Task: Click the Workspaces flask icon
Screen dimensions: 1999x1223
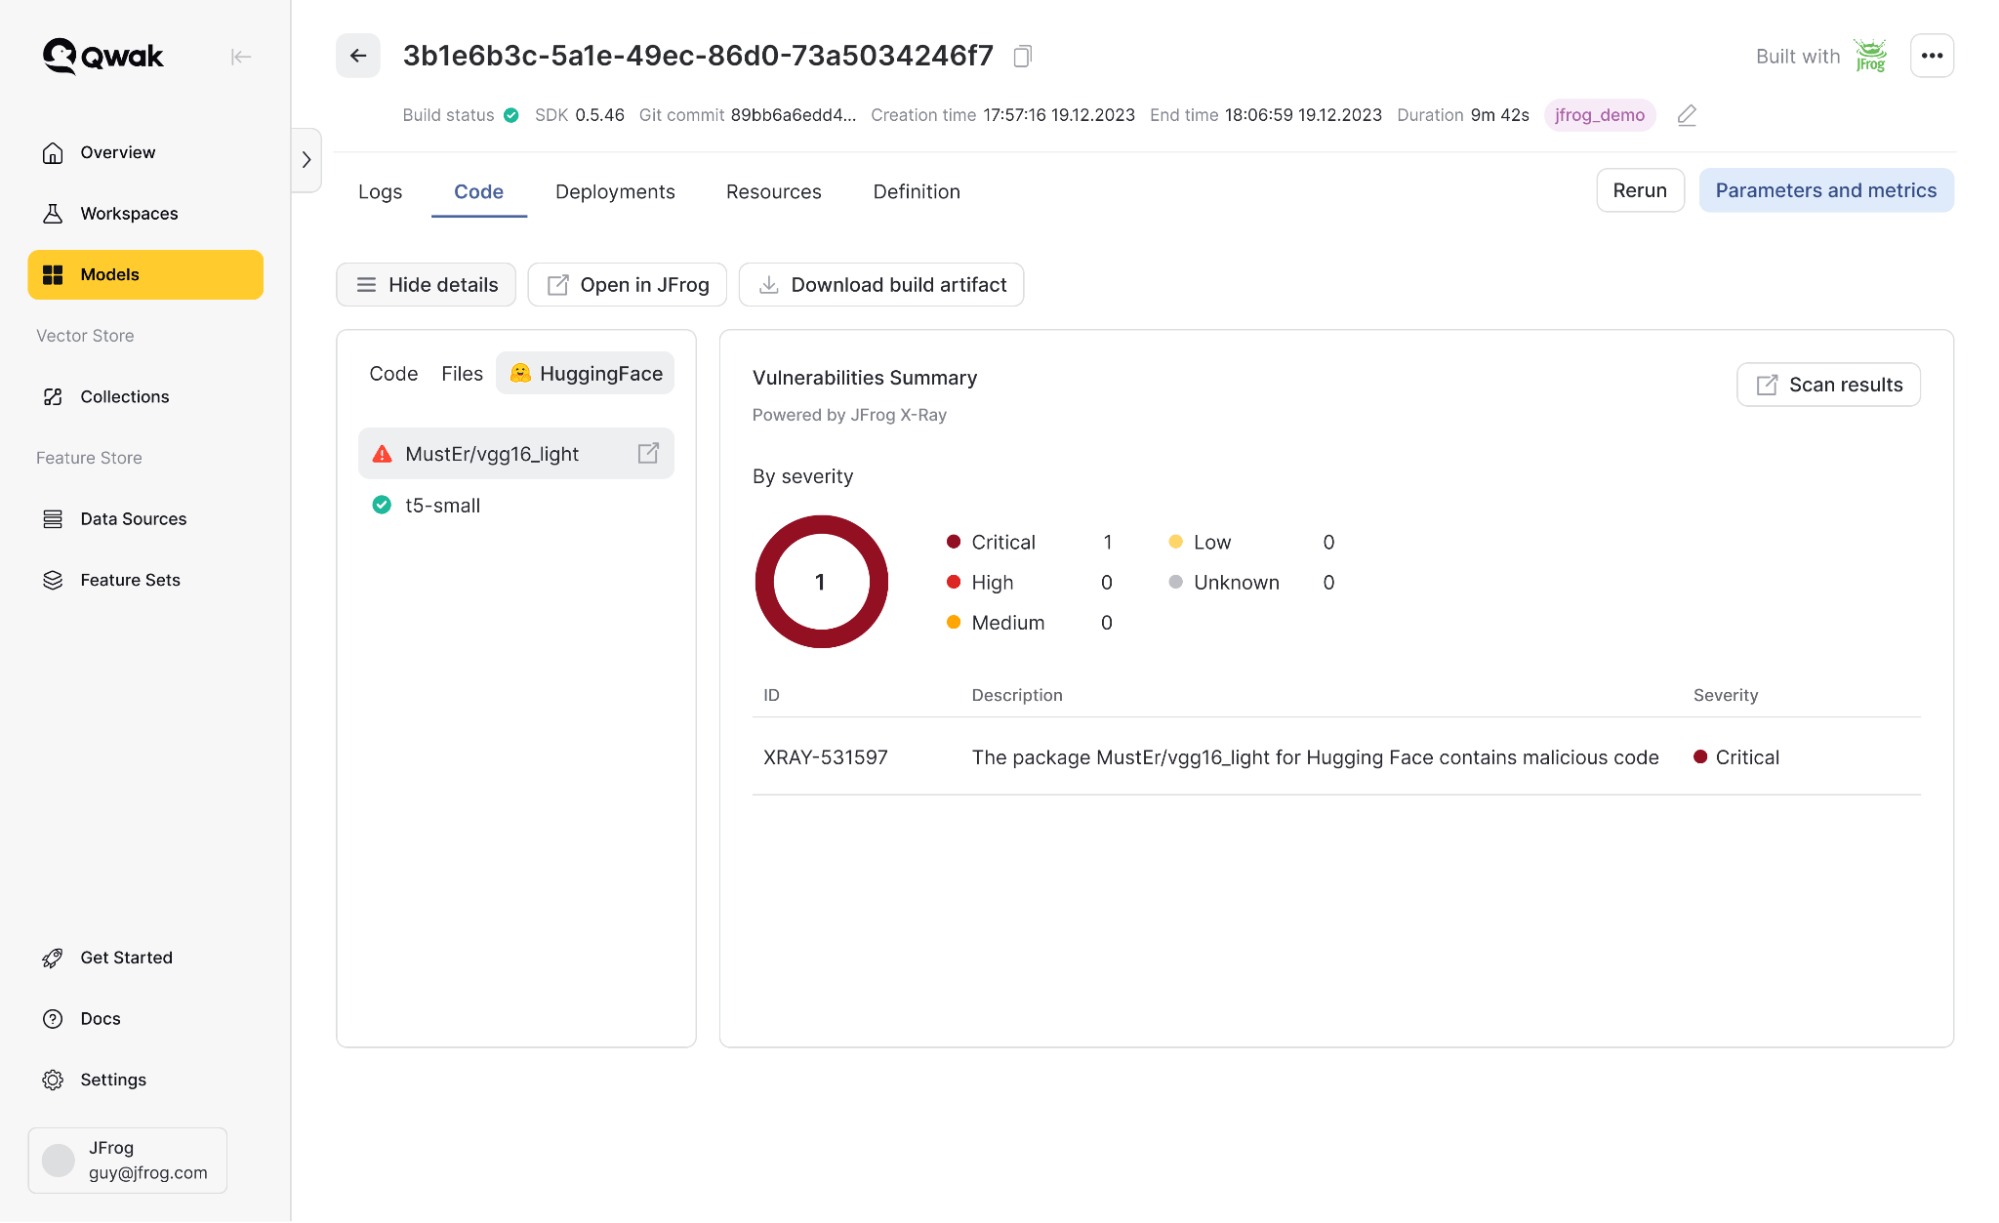Action: click(x=53, y=213)
